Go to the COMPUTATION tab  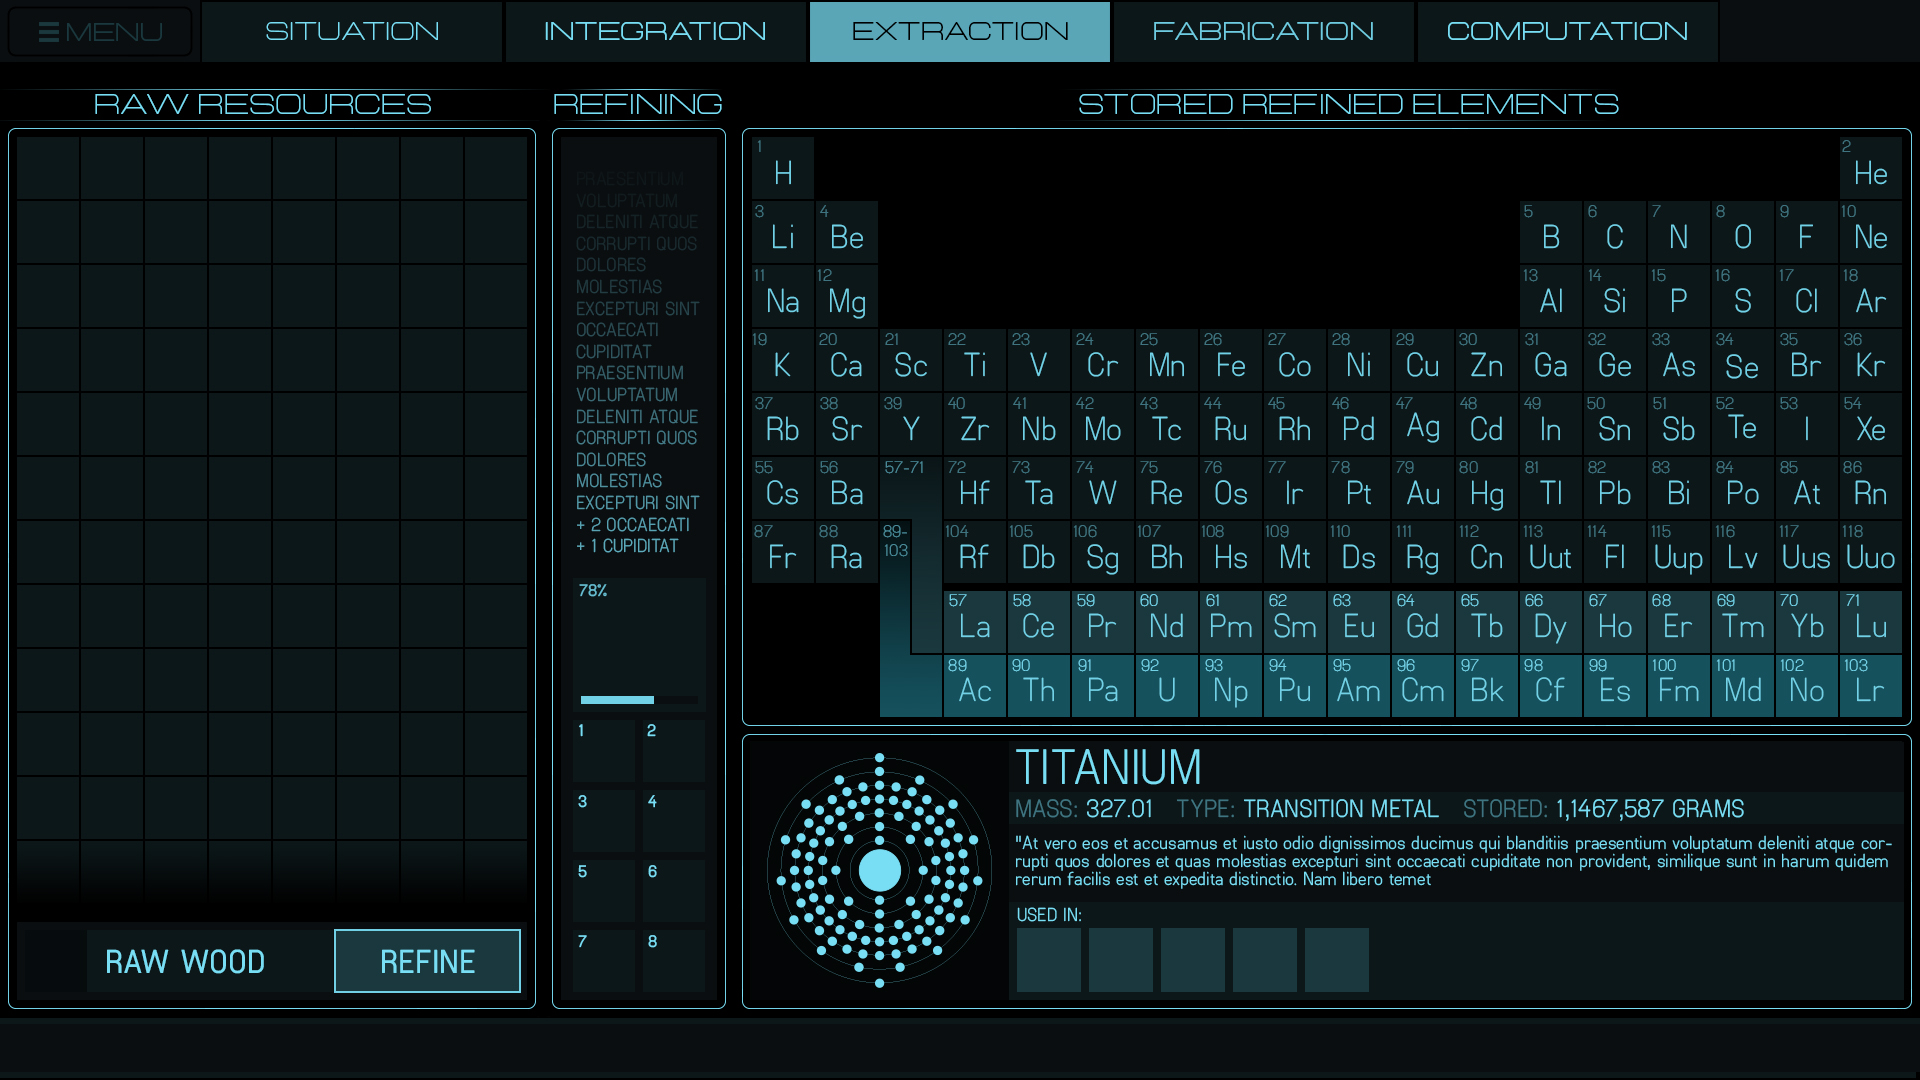pos(1567,32)
